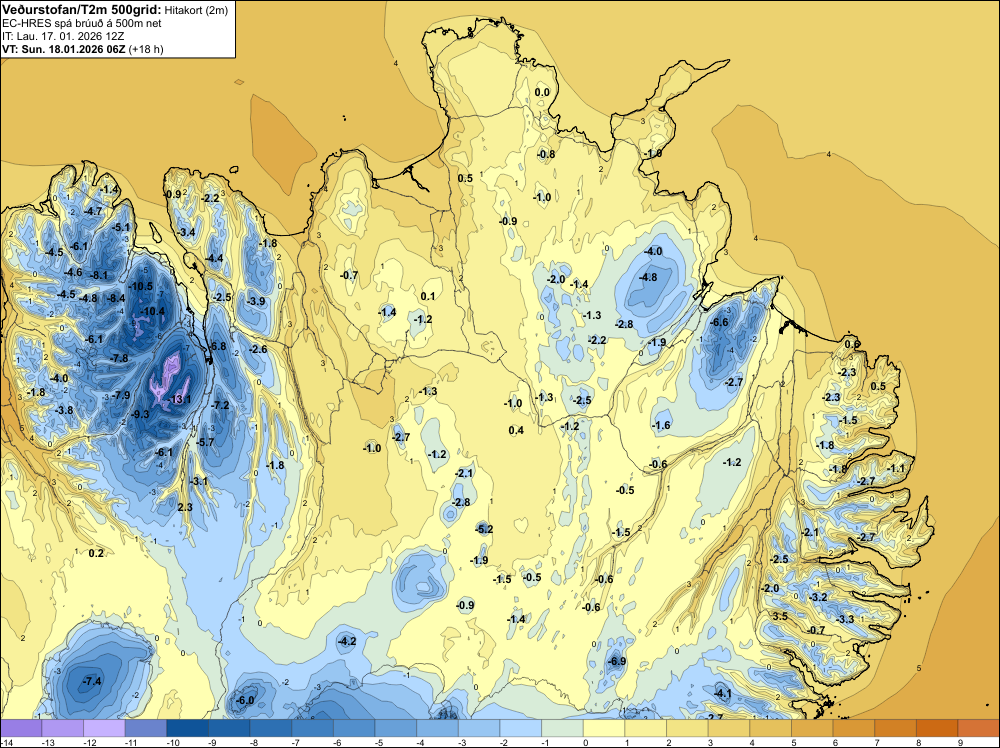Click the -10.5 temperature value

(141, 286)
